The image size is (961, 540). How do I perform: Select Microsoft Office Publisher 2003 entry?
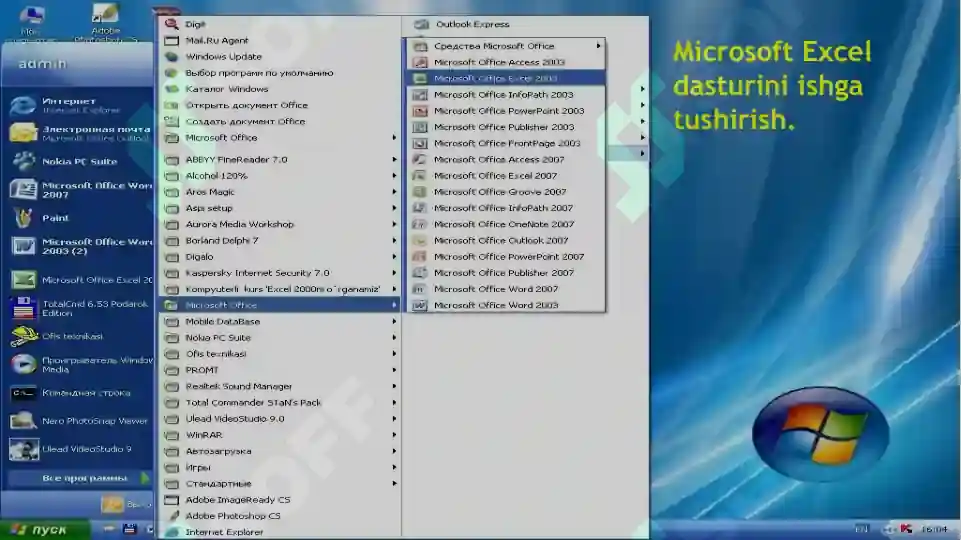[x=506, y=127]
